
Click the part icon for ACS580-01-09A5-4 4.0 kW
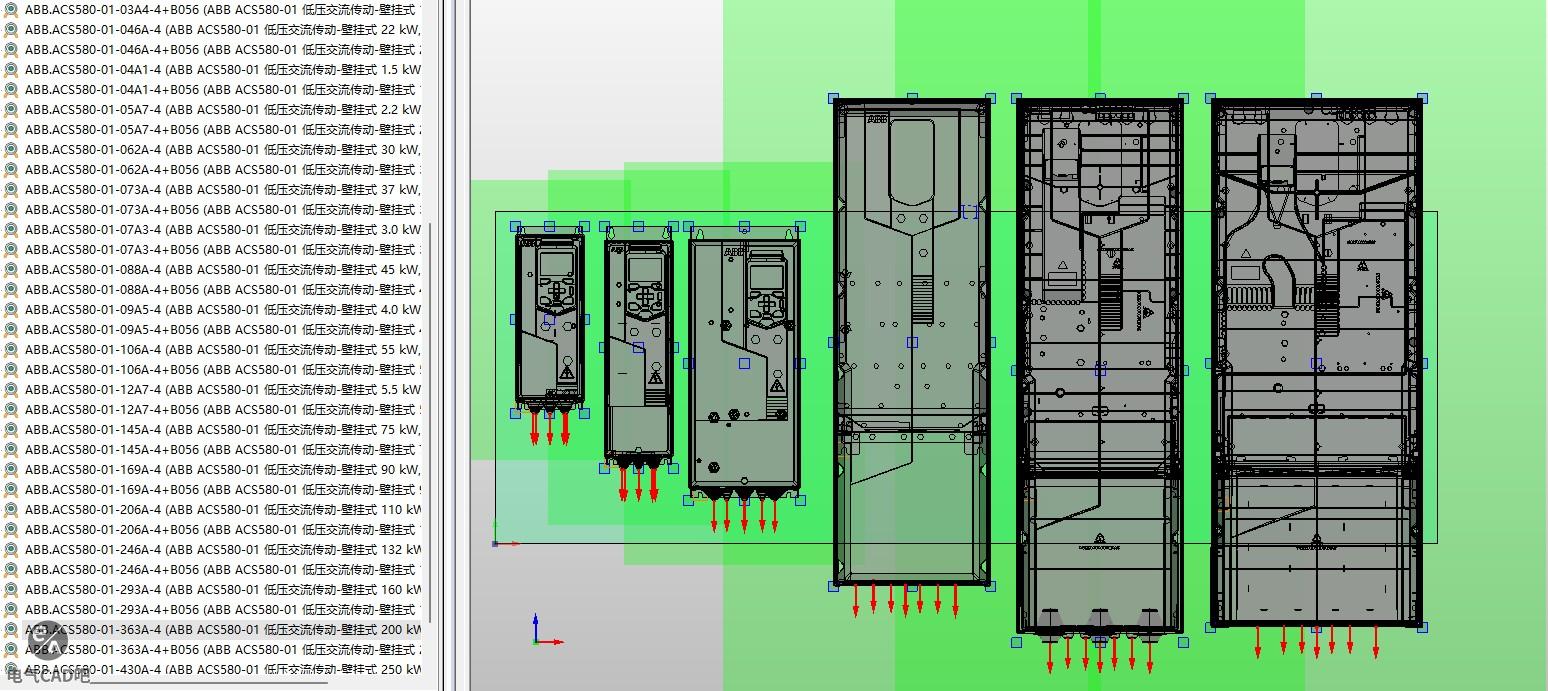11,310
